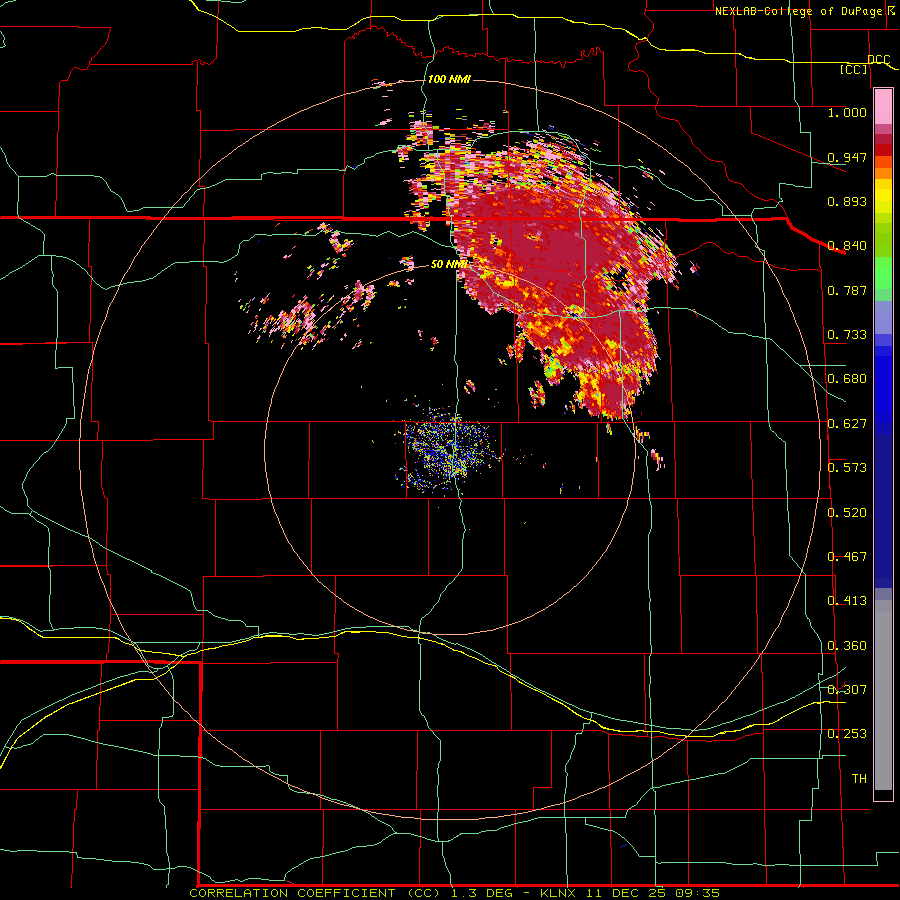Click the 0.360 color scale value
The width and height of the screenshot is (900, 900).
click(847, 646)
